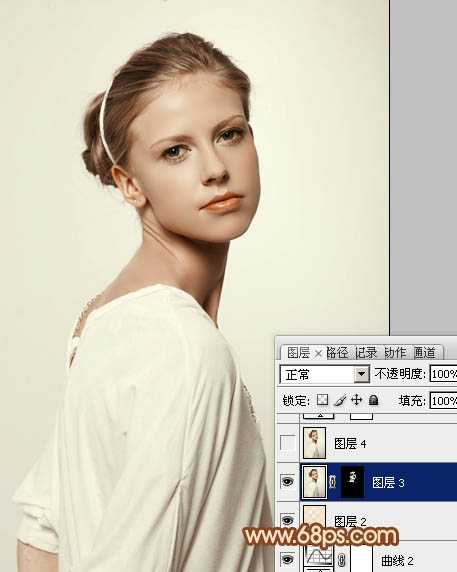Select the 图层 4 layer name
The height and width of the screenshot is (572, 457).
(350, 444)
